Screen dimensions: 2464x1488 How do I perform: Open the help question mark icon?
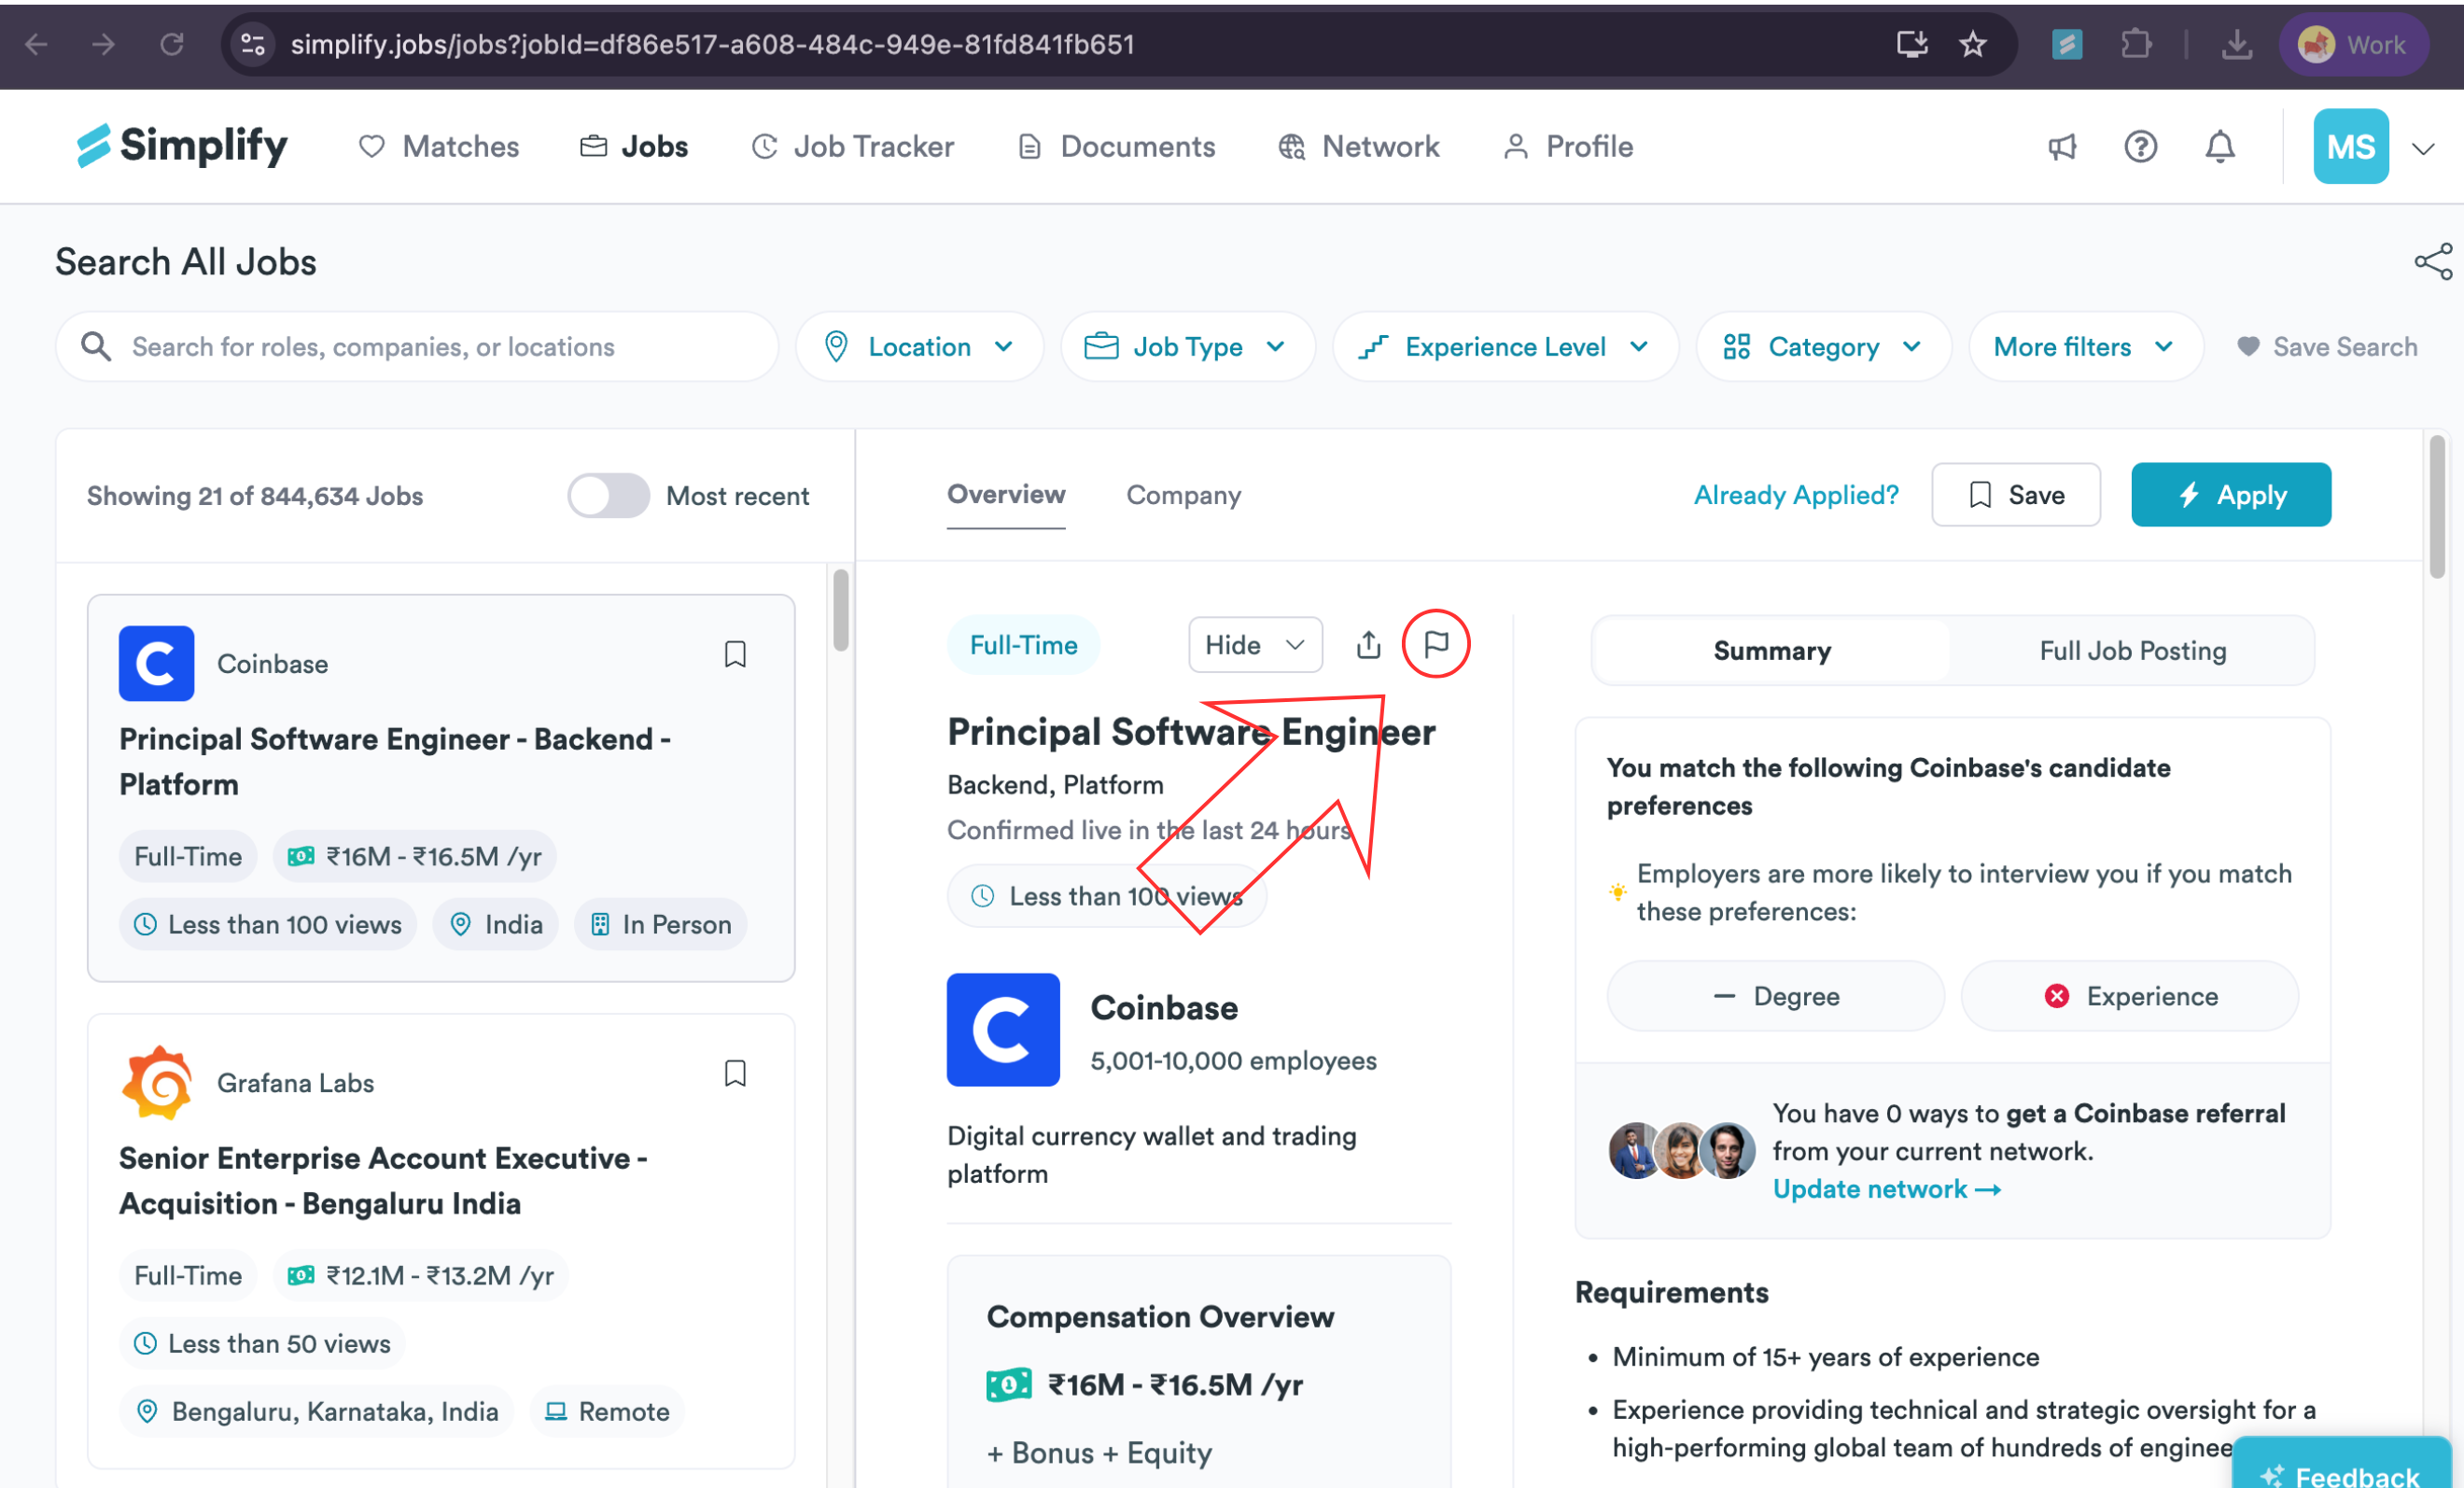(2141, 147)
